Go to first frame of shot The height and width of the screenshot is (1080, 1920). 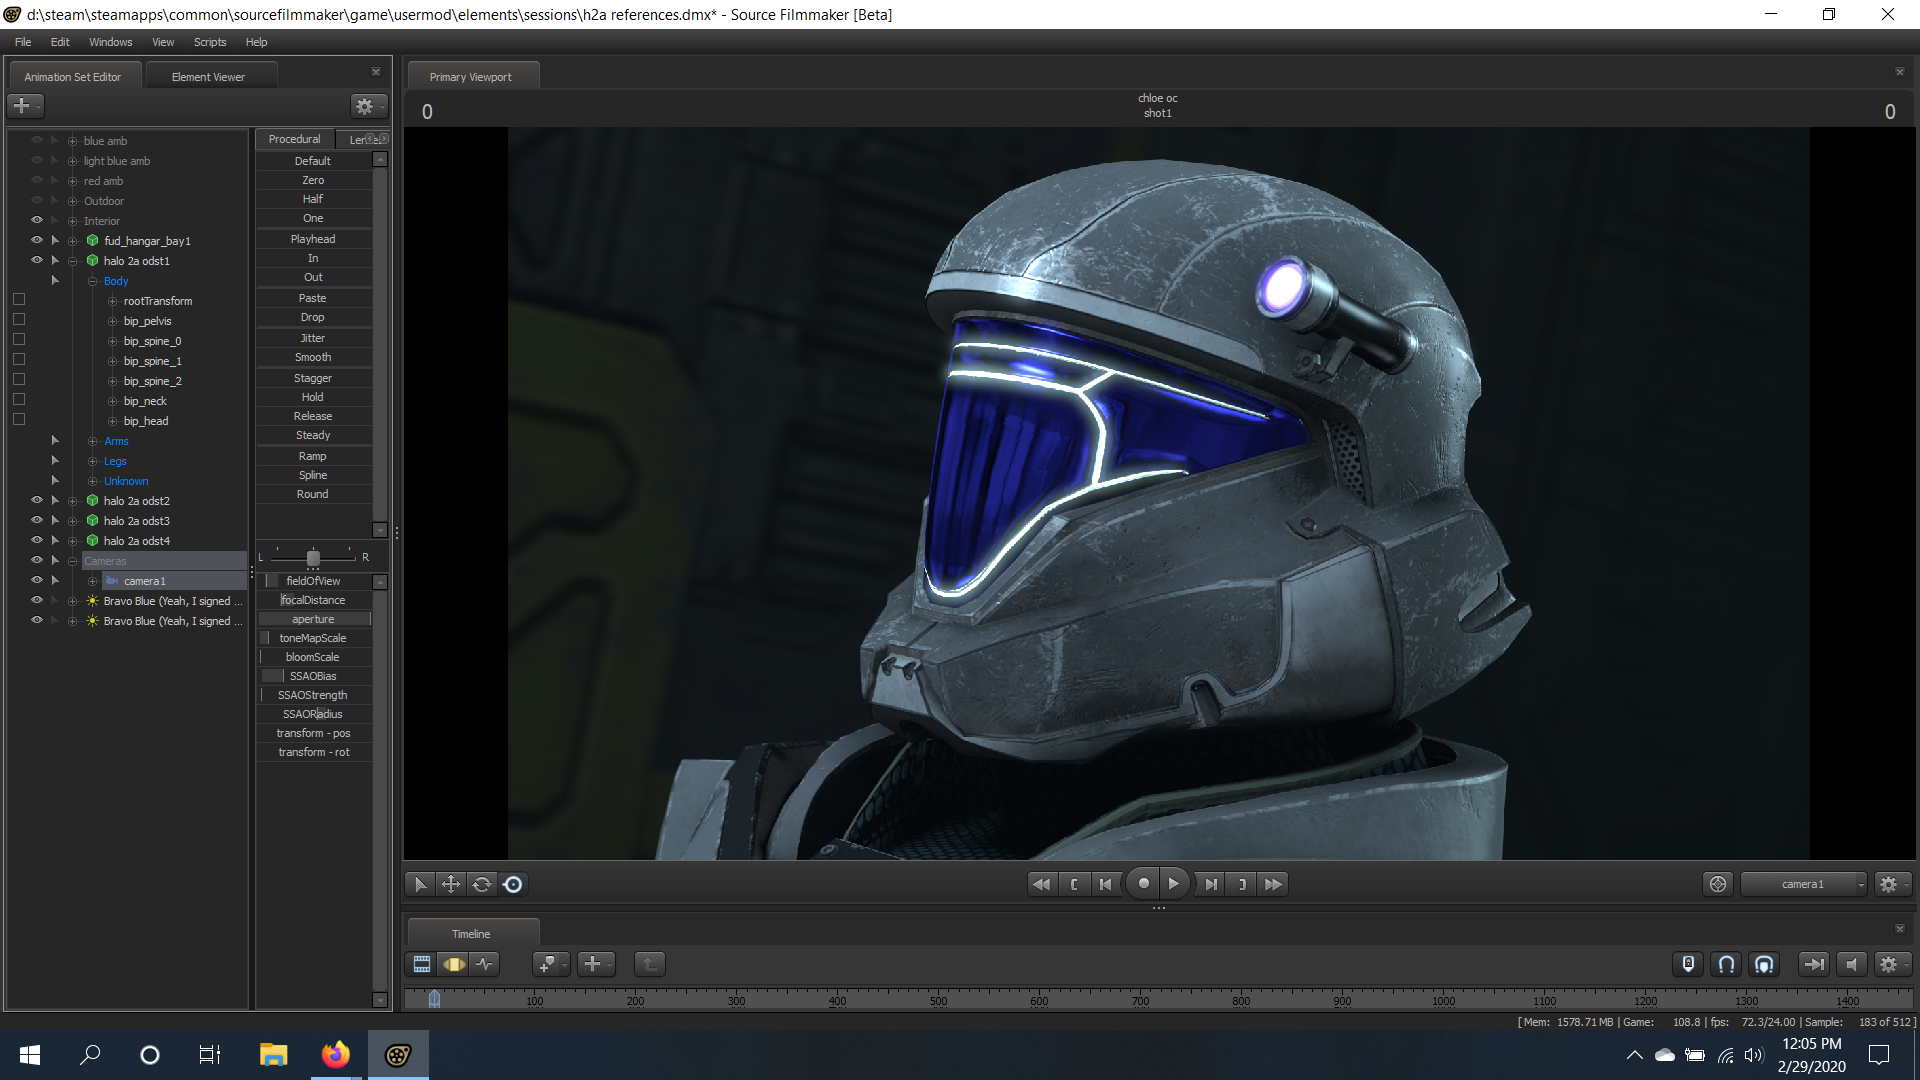[1105, 884]
